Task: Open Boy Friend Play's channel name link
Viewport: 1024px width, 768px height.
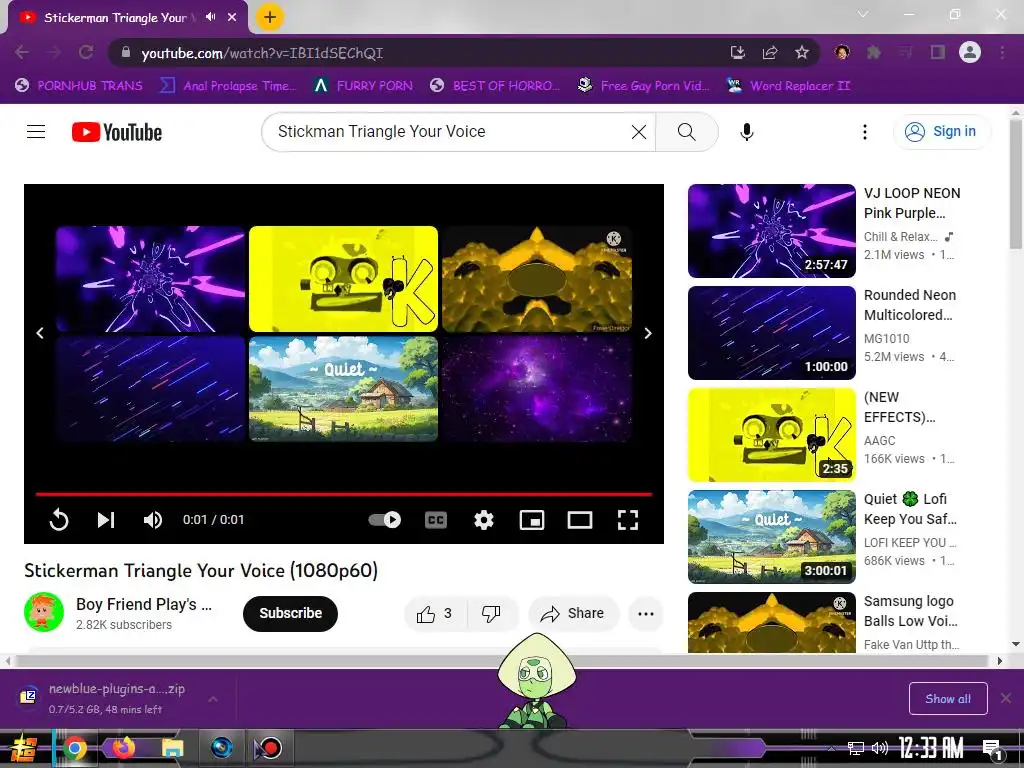Action: coord(144,604)
